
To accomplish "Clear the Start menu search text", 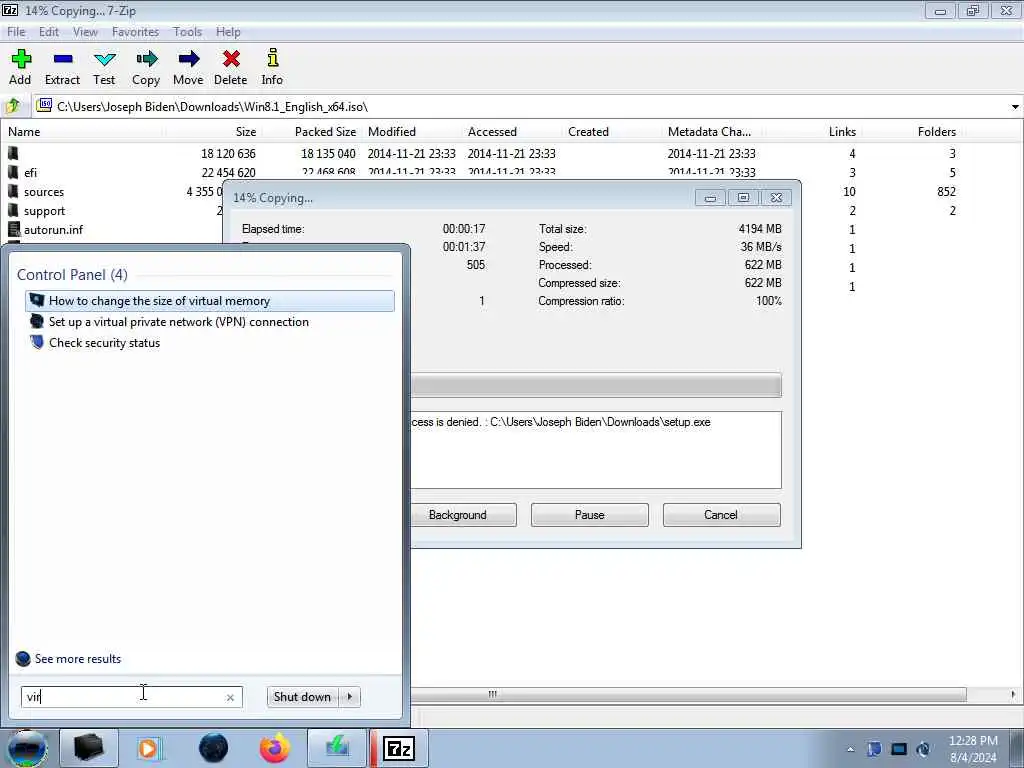I will [230, 697].
